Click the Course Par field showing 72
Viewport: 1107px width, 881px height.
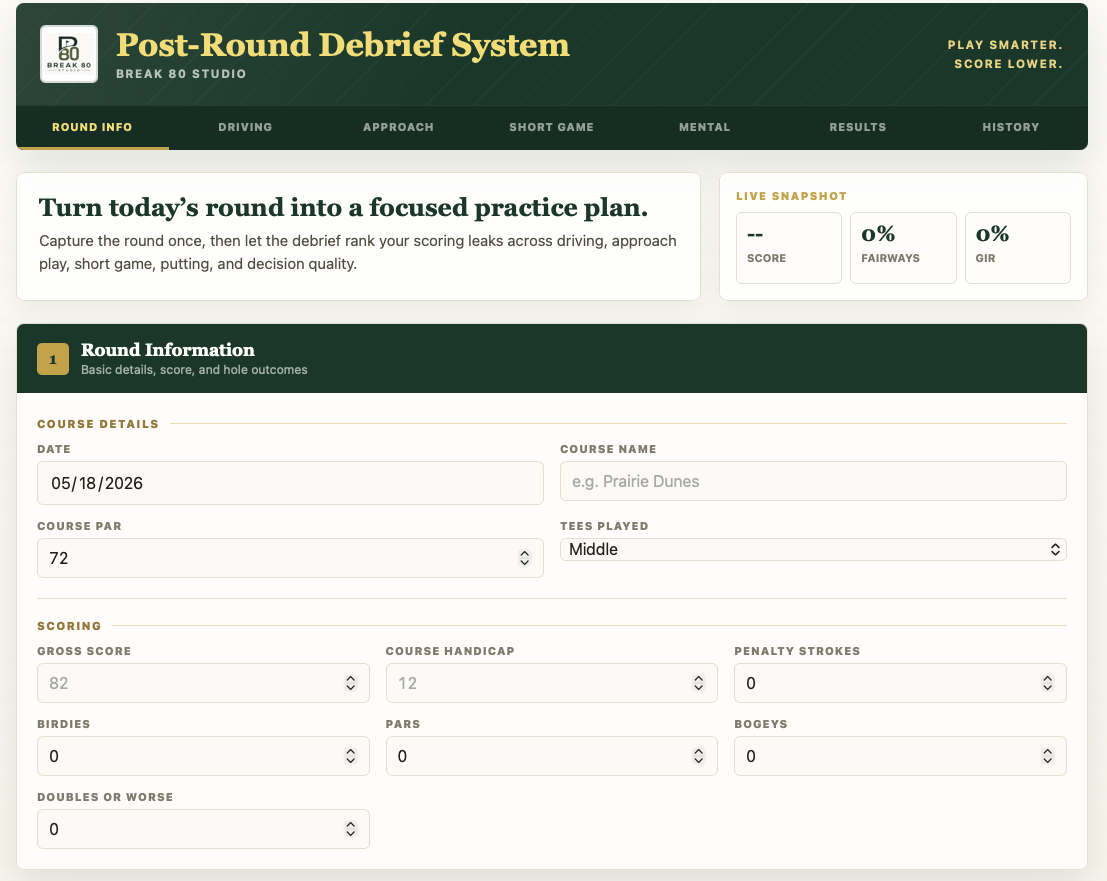(x=290, y=558)
